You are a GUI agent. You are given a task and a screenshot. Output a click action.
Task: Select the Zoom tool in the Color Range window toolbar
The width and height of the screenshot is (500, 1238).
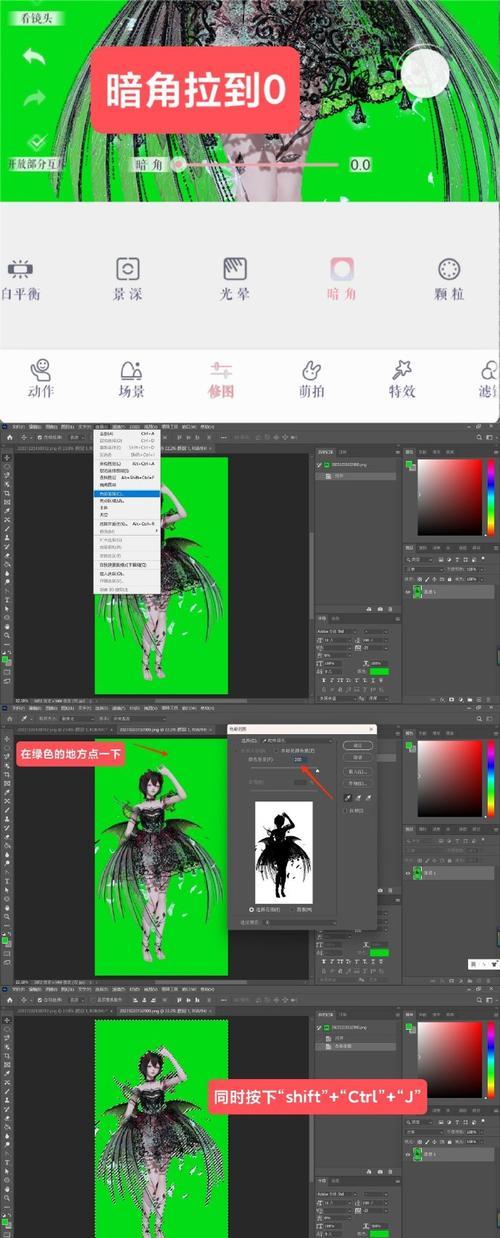pyautogui.click(x=7, y=916)
